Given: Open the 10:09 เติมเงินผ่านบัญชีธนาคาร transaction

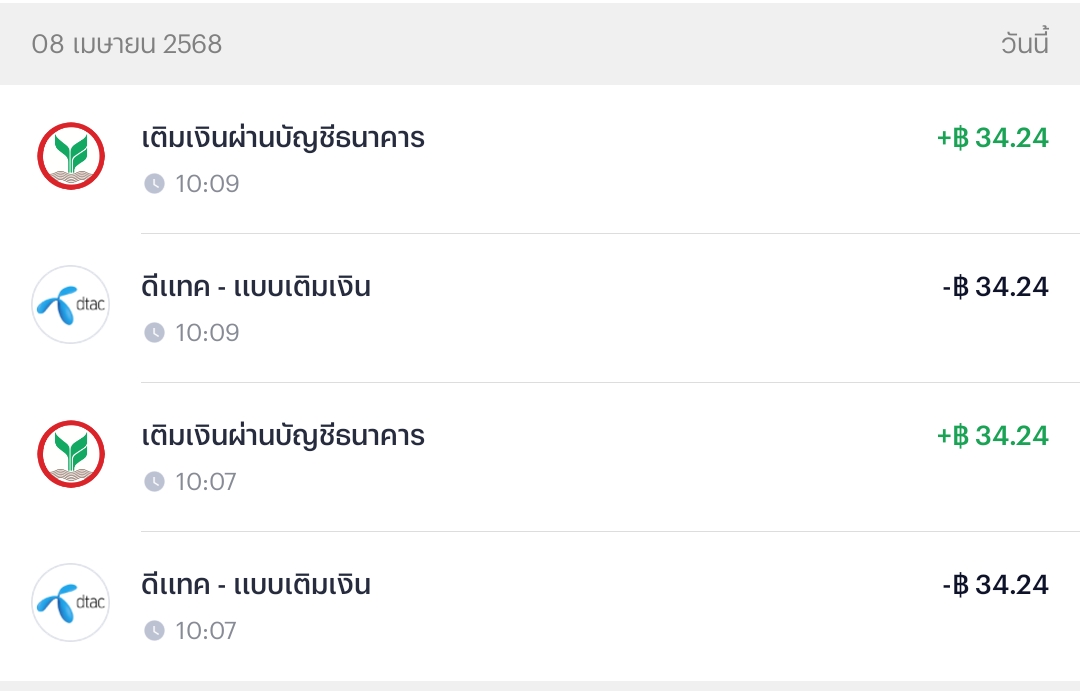Looking at the screenshot, I should point(540,159).
